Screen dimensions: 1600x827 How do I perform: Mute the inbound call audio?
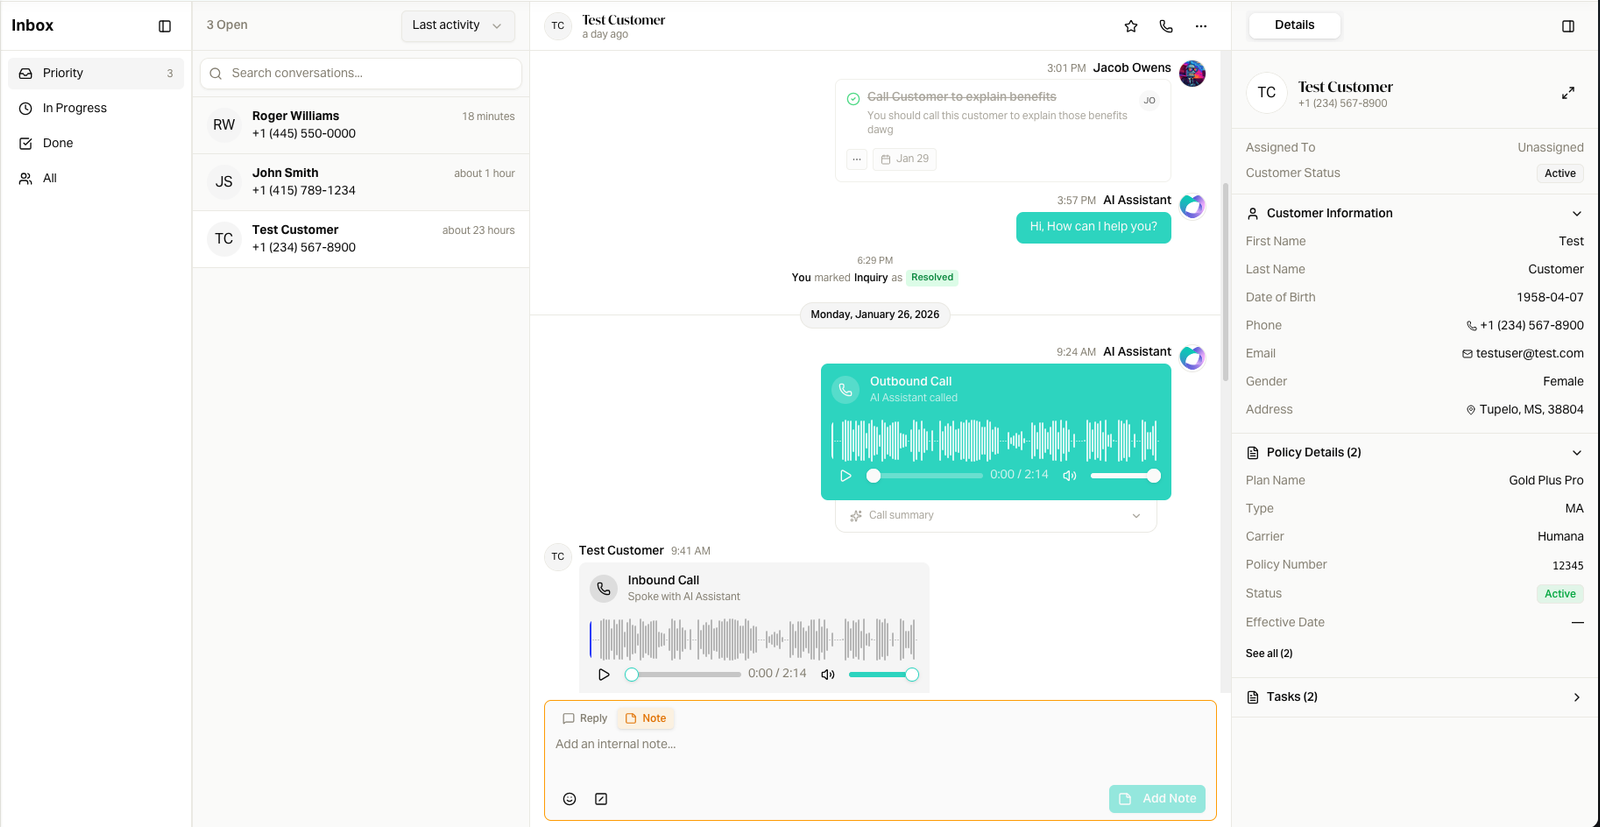[x=828, y=675]
